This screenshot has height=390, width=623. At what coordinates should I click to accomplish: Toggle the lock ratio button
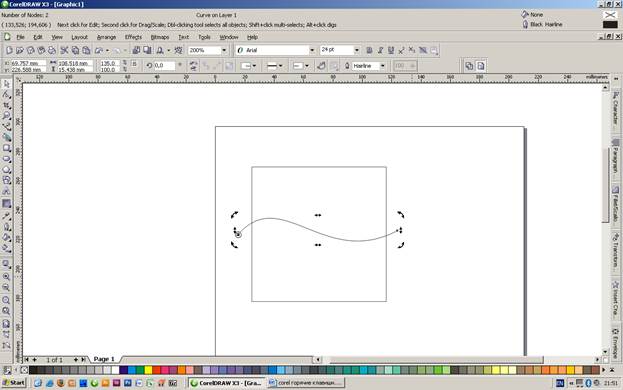pos(134,64)
